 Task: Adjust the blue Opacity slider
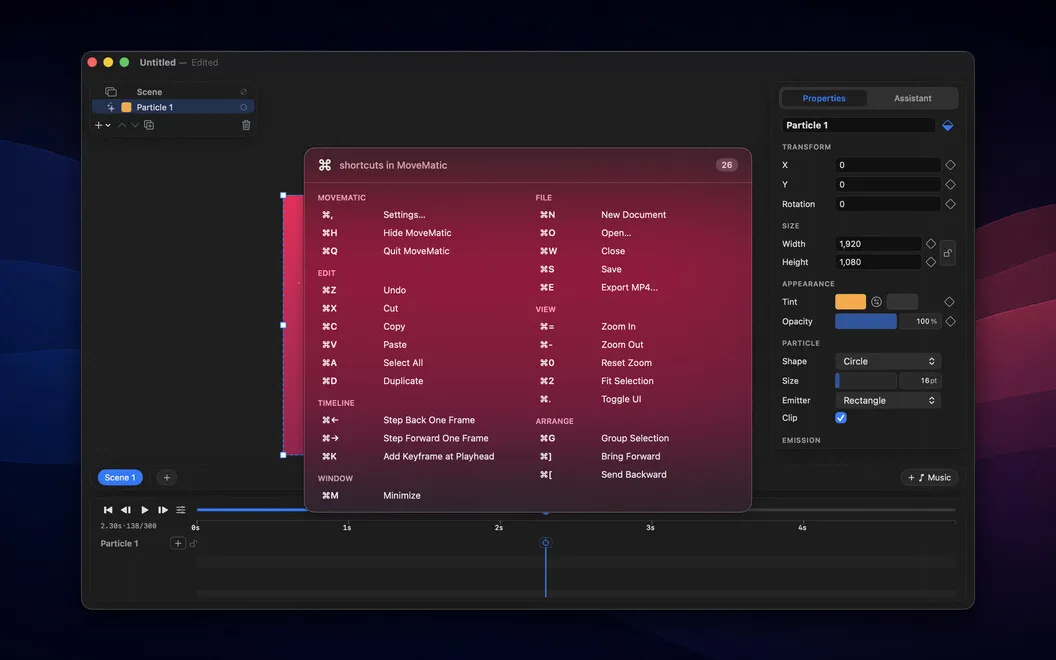(x=866, y=321)
